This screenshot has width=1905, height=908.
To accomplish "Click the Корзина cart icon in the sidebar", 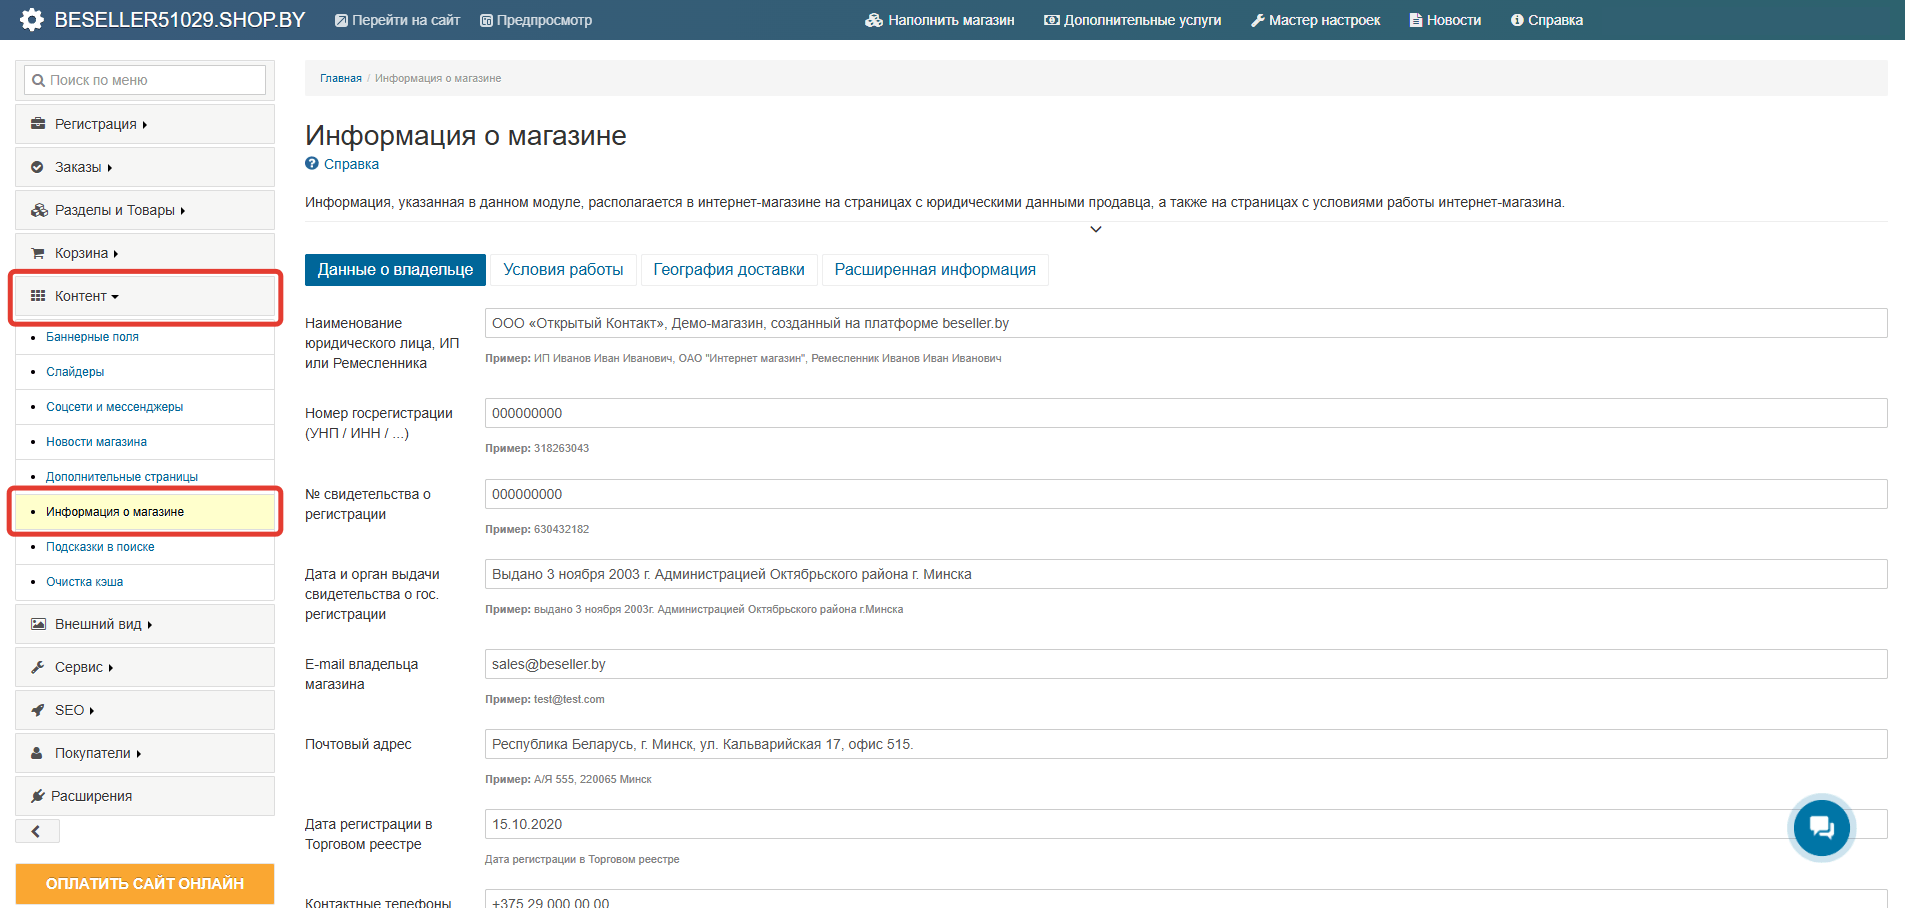I will click(38, 254).
